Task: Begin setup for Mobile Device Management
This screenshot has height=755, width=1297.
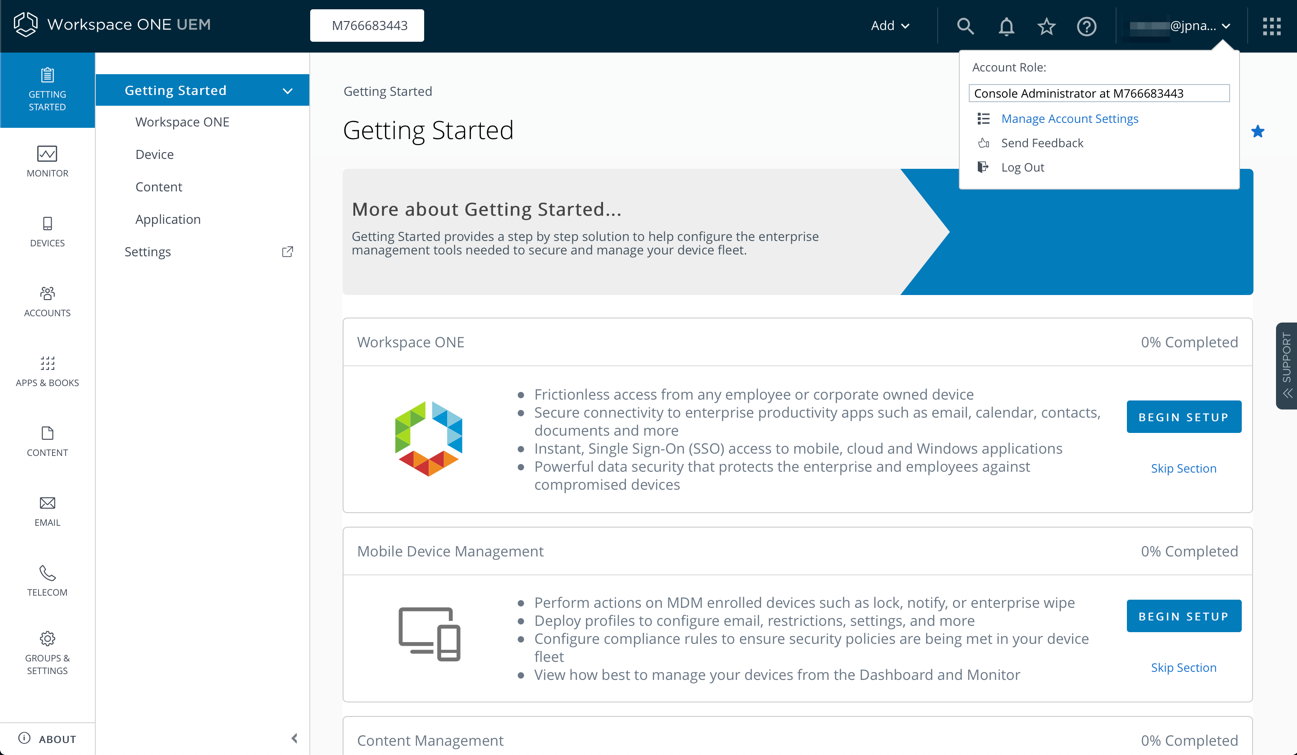Action: click(1184, 616)
